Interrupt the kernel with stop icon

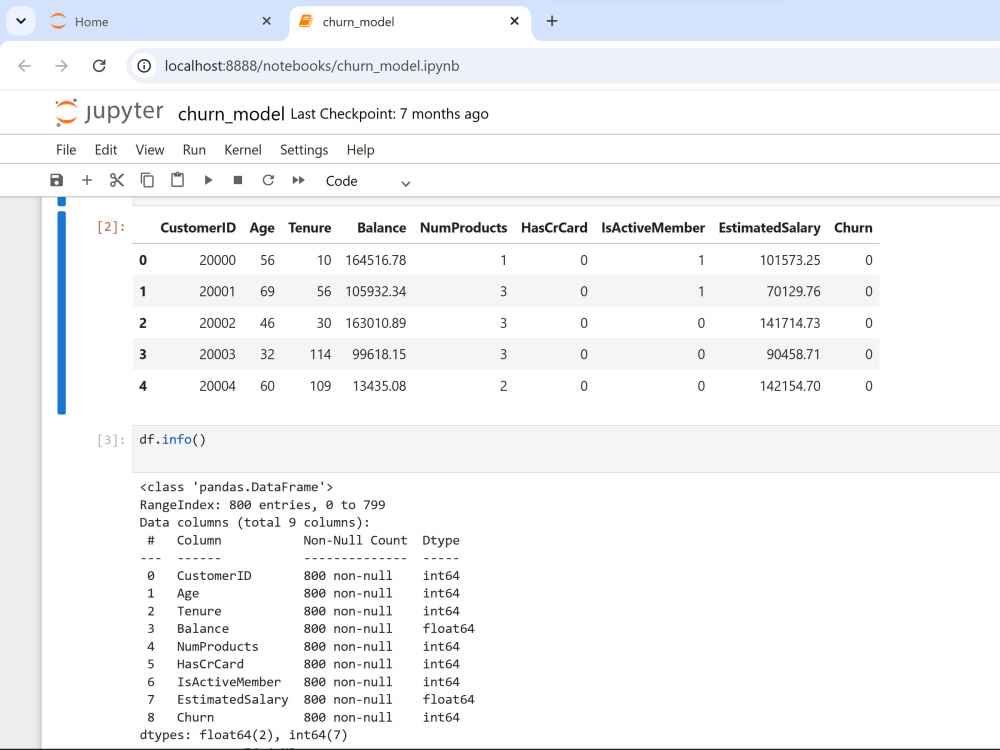tap(238, 180)
